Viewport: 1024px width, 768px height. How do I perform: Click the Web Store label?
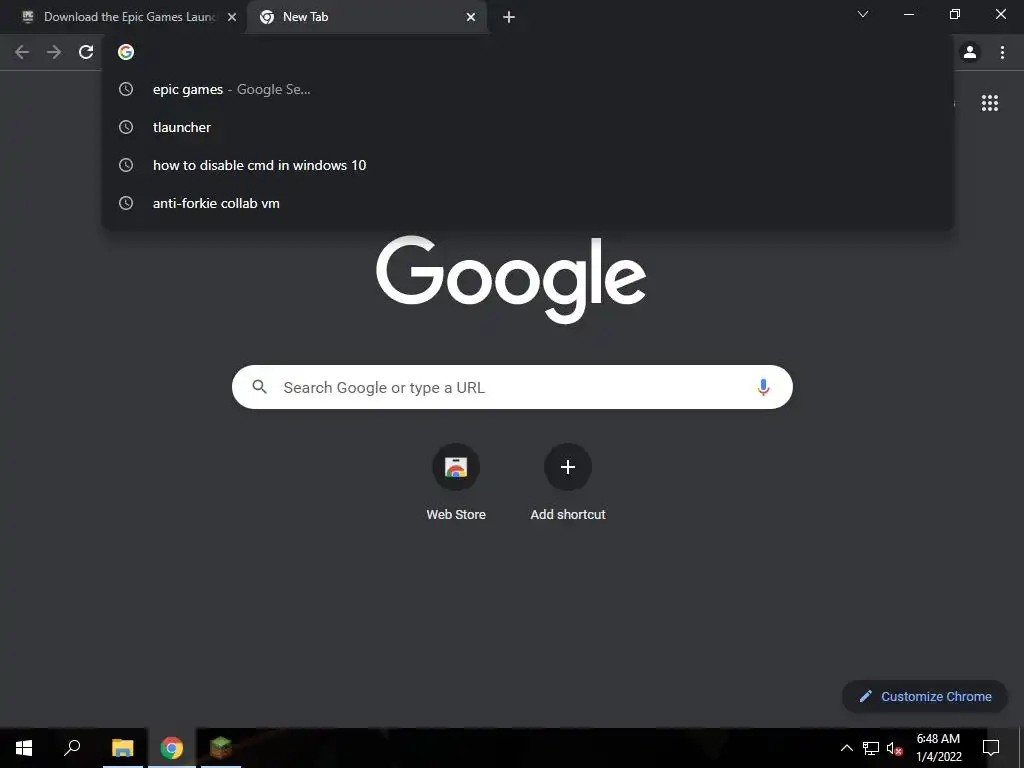click(456, 515)
